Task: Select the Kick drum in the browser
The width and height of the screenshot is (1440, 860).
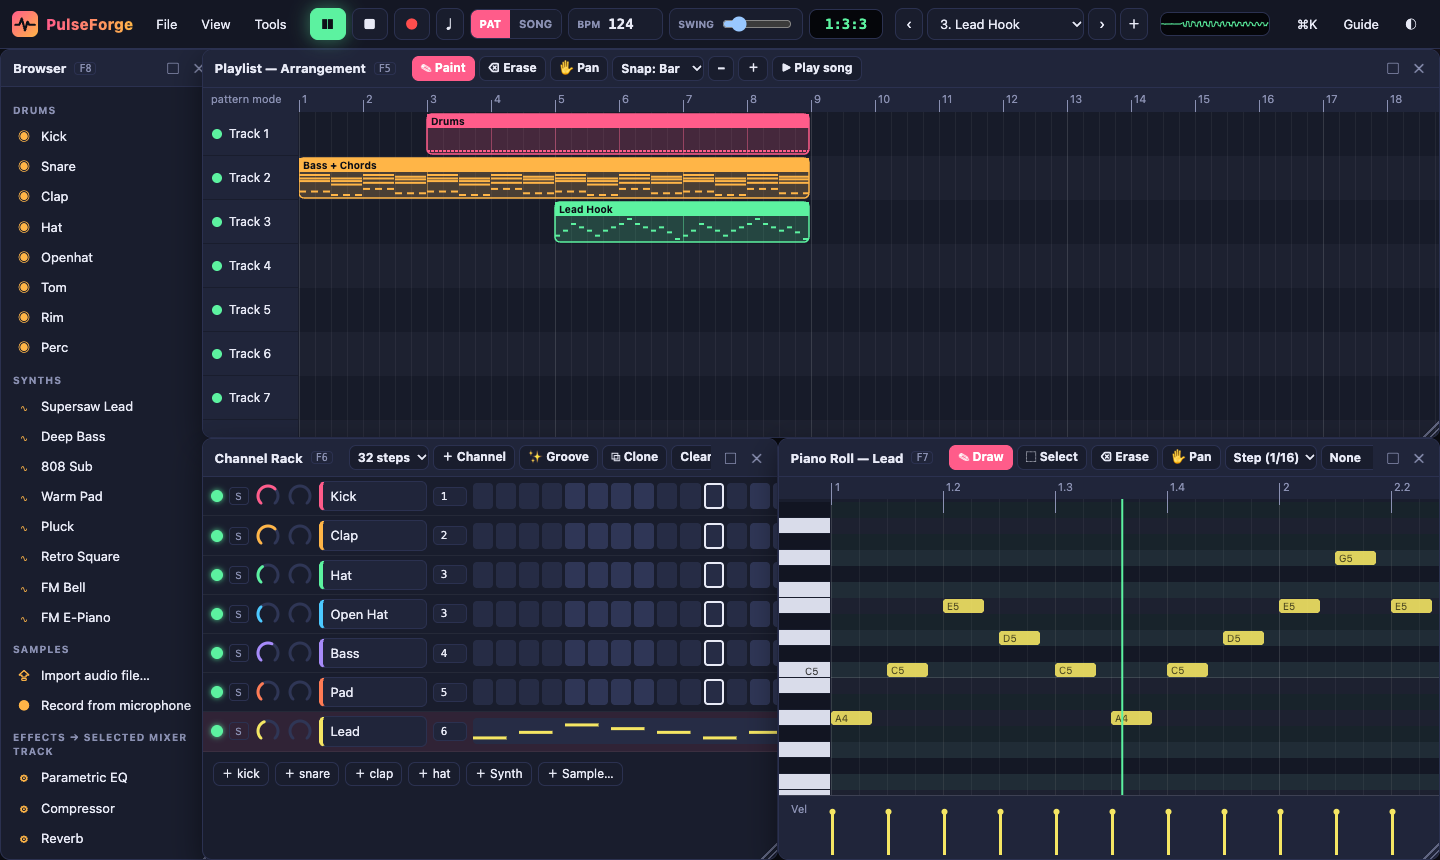Action: point(102,136)
